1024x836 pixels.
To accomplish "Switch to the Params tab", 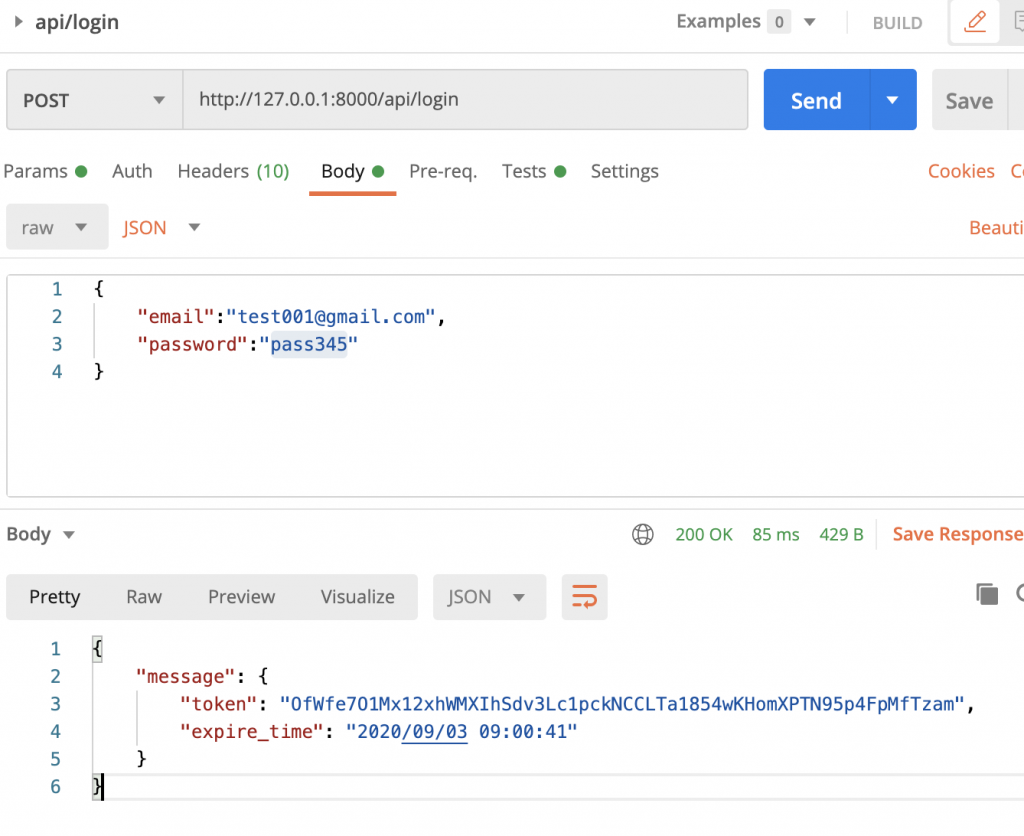I will click(x=44, y=171).
